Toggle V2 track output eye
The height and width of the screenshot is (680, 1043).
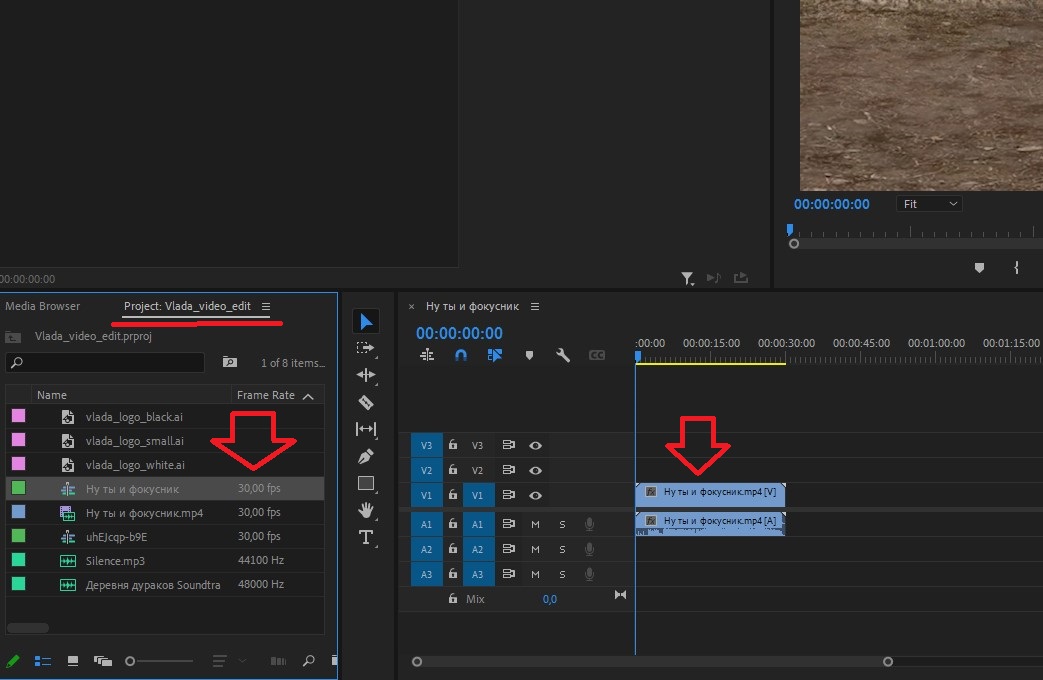pyautogui.click(x=535, y=470)
